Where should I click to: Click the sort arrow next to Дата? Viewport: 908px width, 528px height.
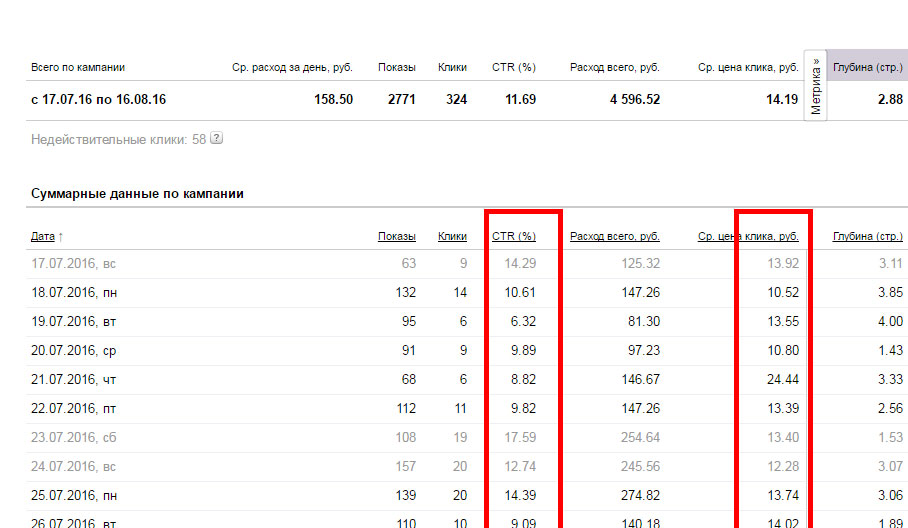click(60, 237)
